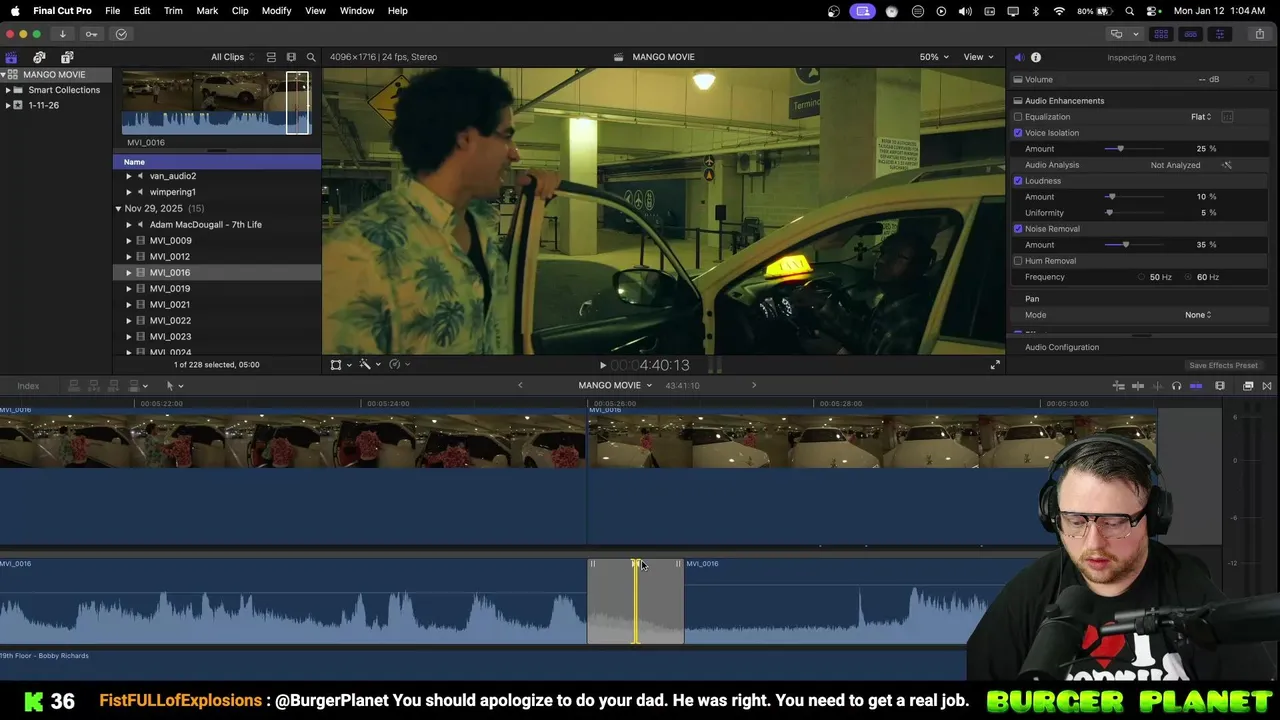
Task: Open the MANGO MOVIE project dropdown in timeline
Action: pos(615,385)
